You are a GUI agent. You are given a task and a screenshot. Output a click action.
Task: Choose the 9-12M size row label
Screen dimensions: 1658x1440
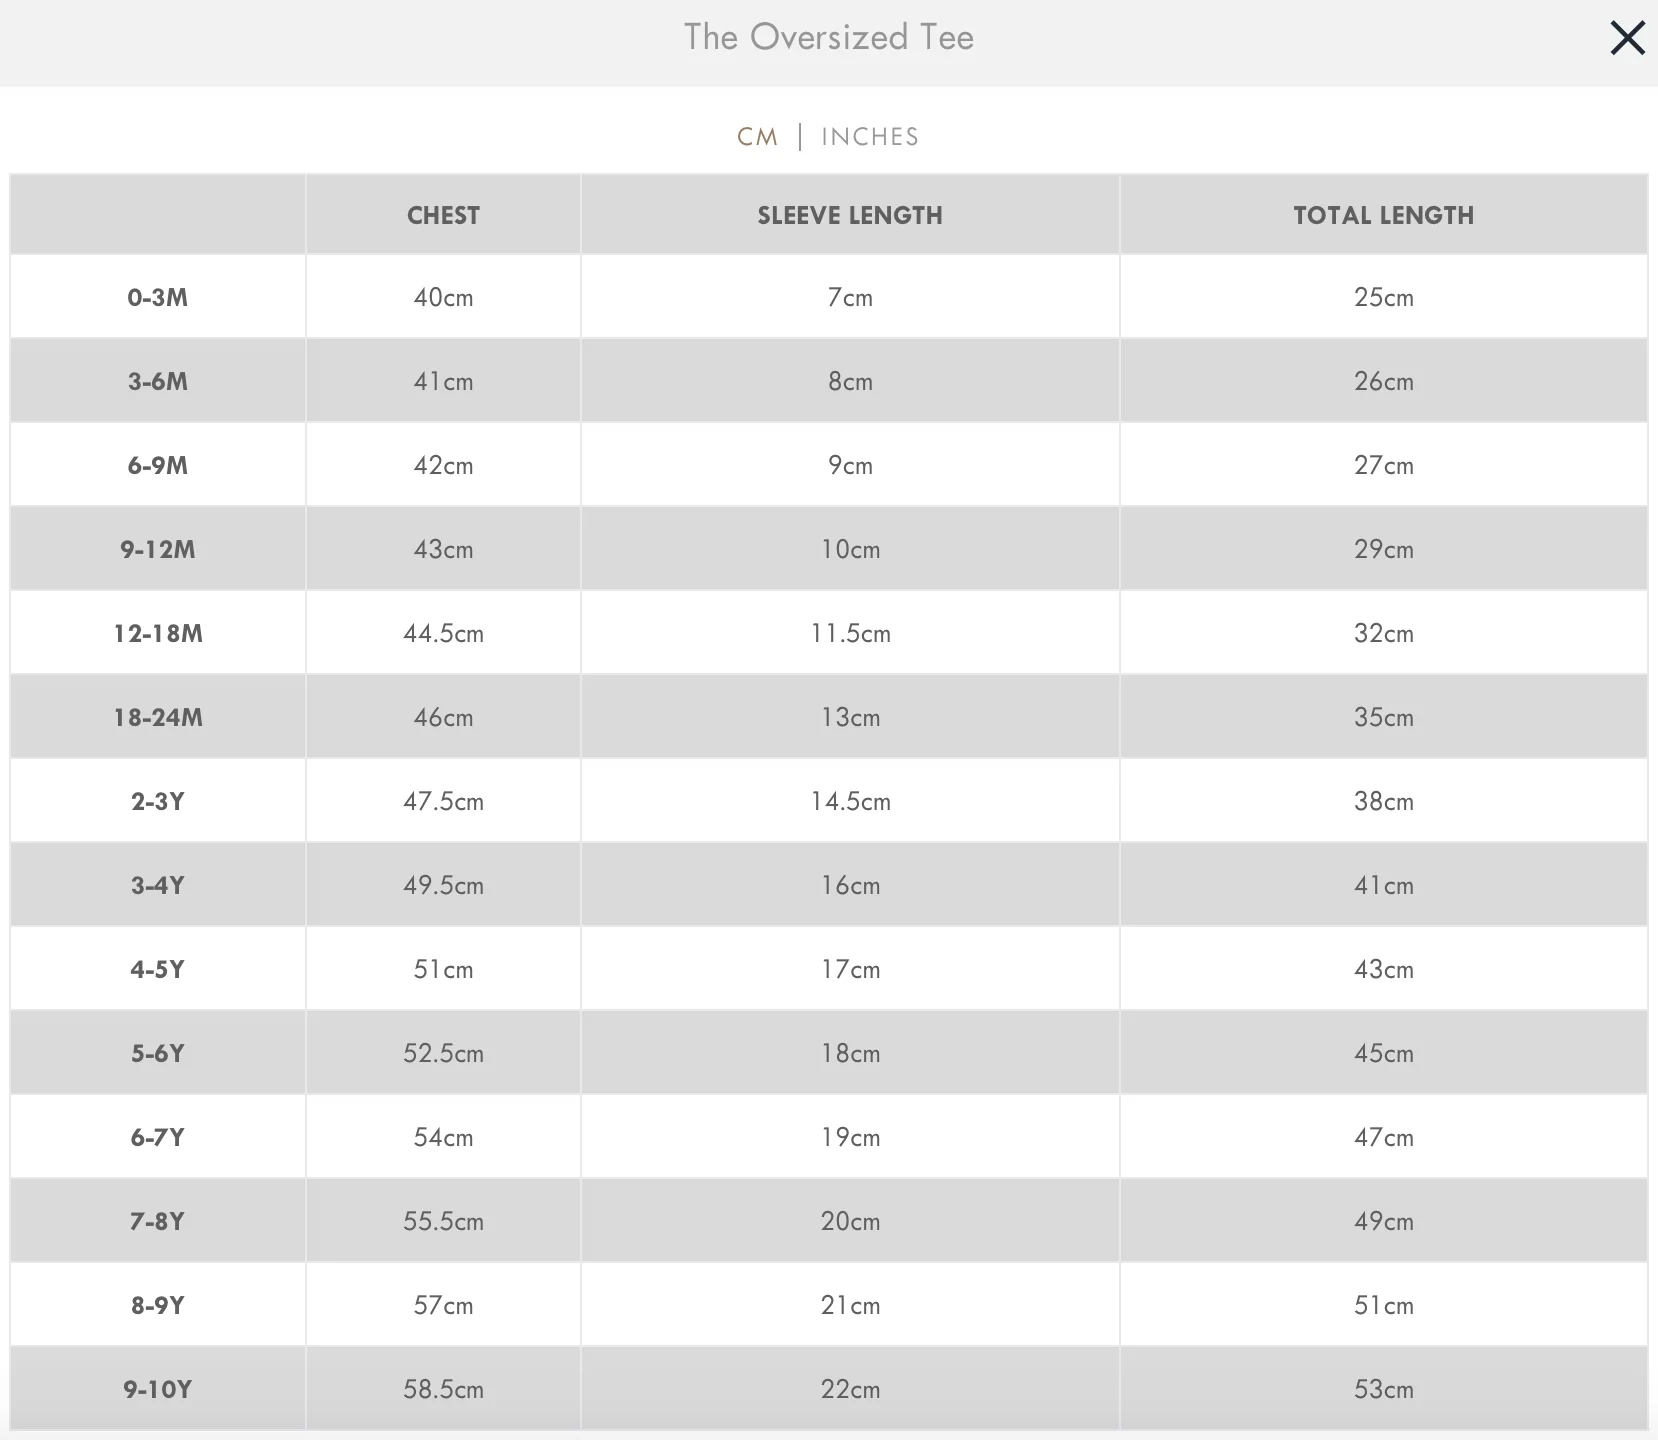tap(158, 550)
